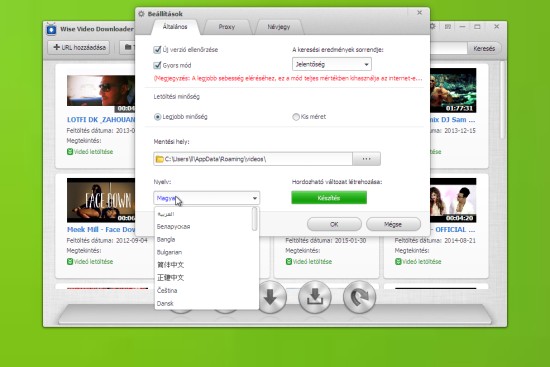The height and width of the screenshot is (367, 550).
Task: Switch to the Általános tab
Action: pyautogui.click(x=175, y=27)
